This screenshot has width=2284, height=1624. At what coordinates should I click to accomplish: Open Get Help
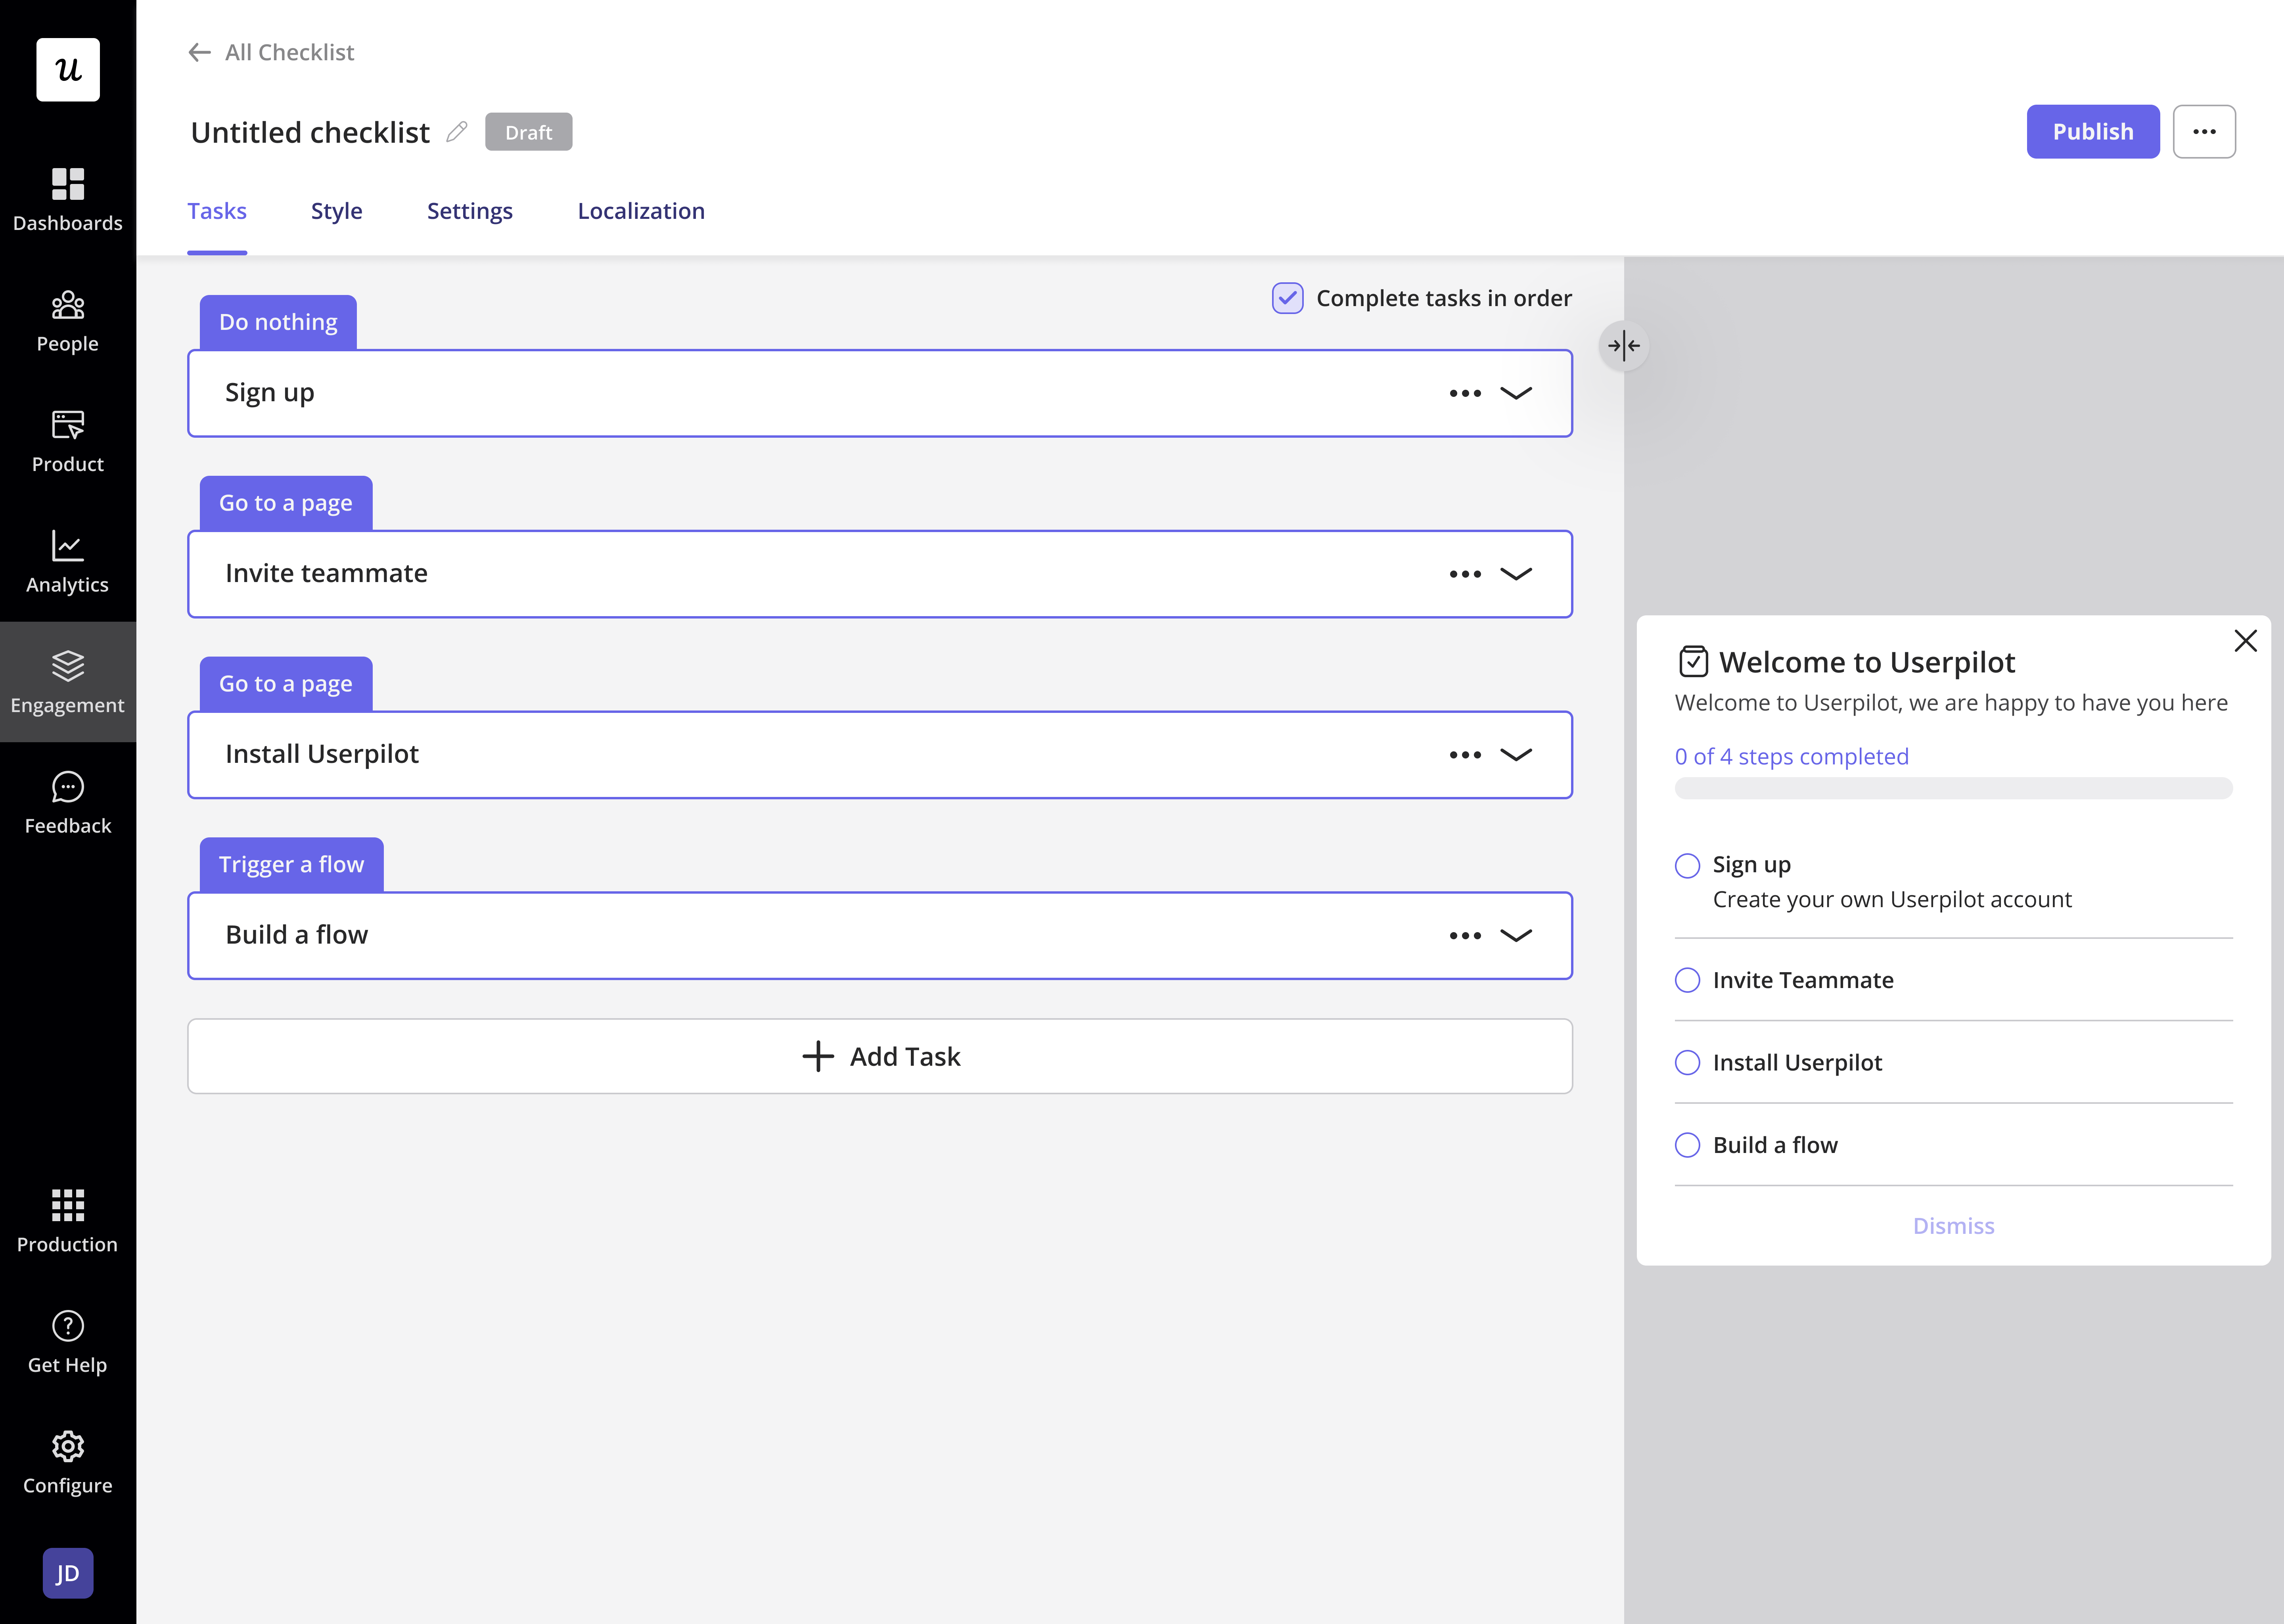pos(68,1342)
